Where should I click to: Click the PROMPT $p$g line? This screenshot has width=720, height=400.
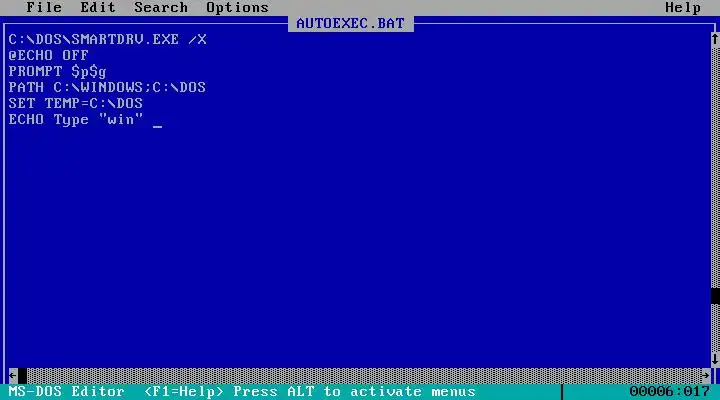[57, 72]
